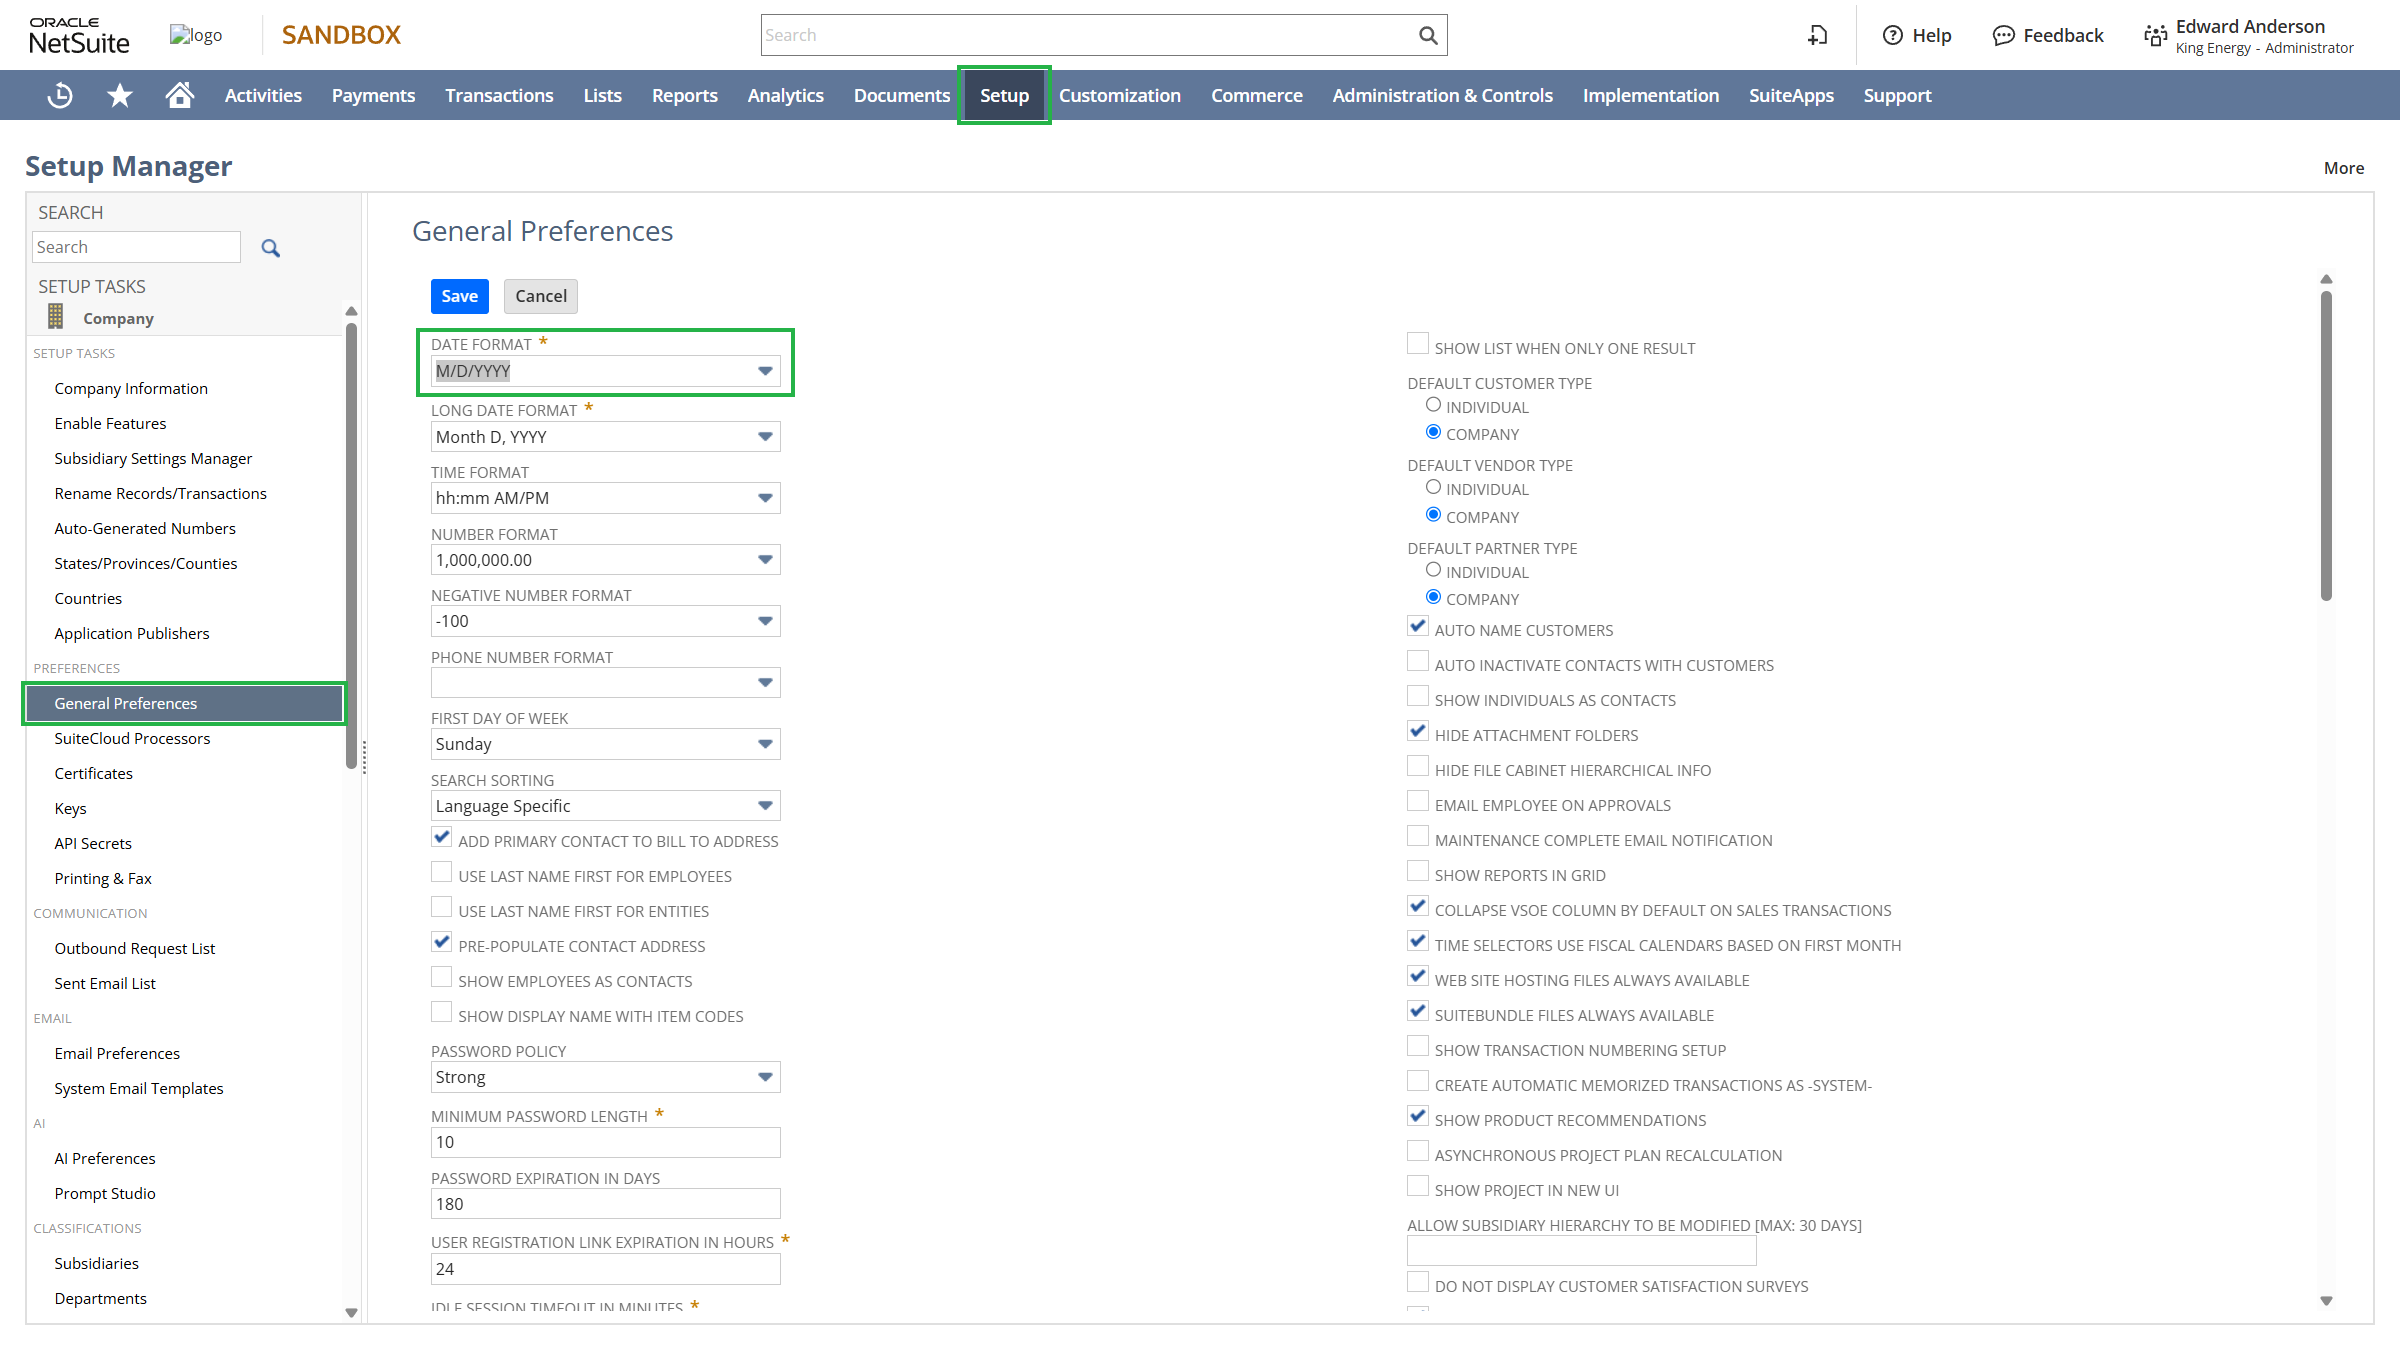Open the Password Policy dropdown
Screen dimensions: 2400x1350
tap(605, 1077)
